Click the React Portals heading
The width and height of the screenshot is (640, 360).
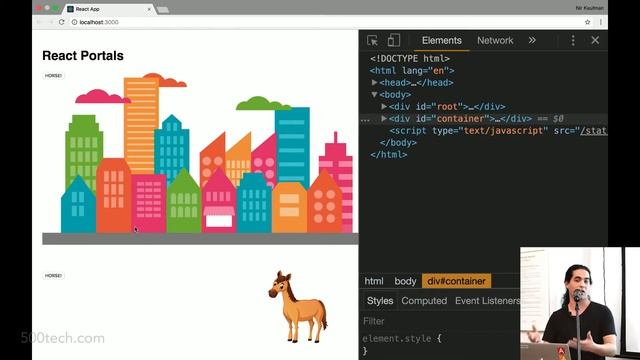point(83,56)
